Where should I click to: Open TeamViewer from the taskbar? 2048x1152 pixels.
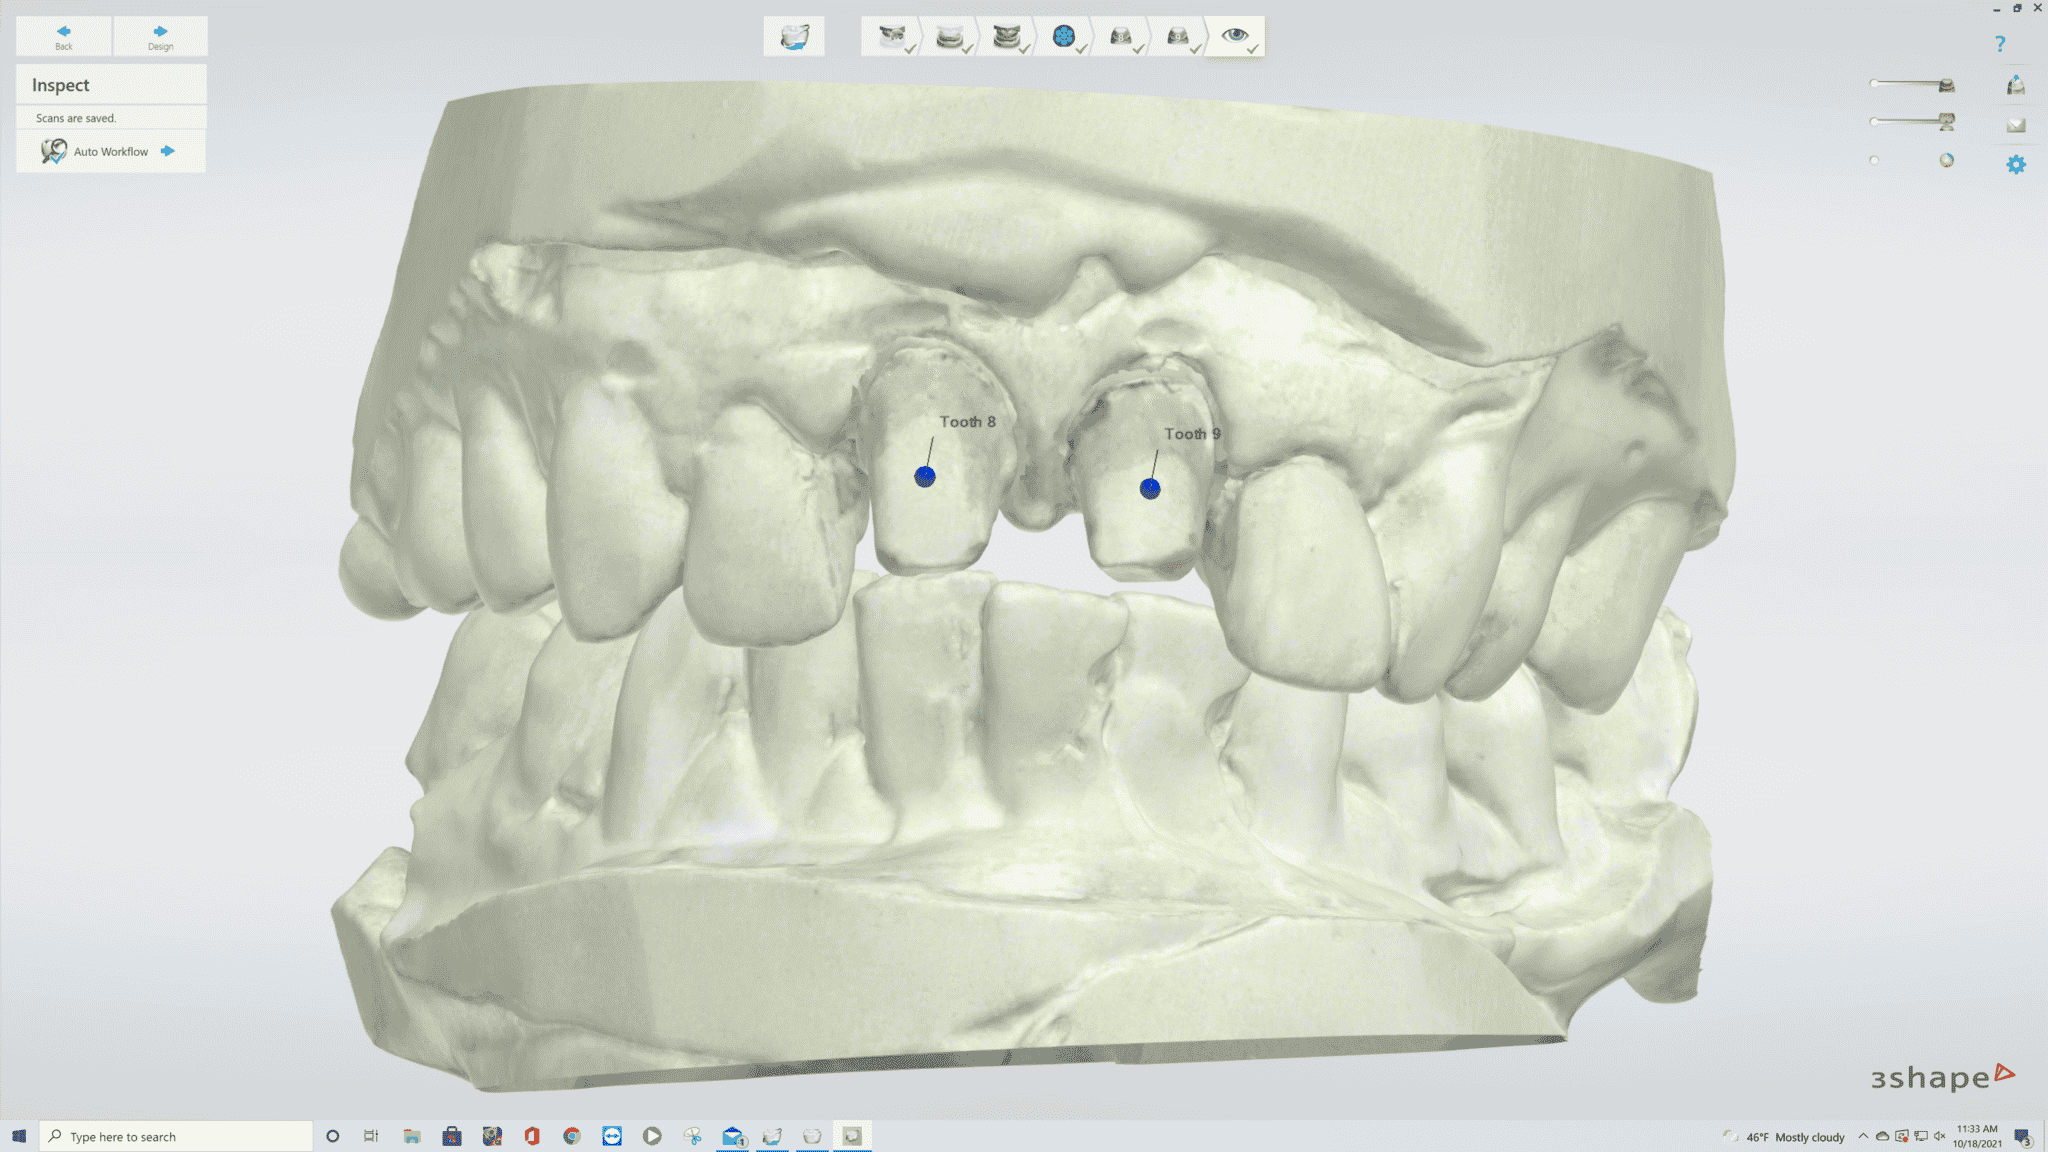tap(612, 1136)
